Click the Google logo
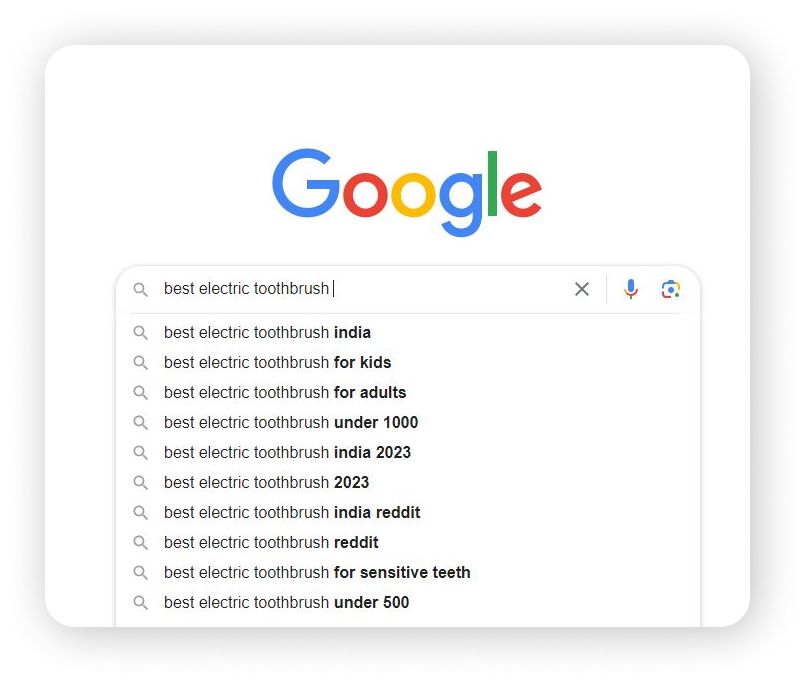Viewport: 805px width, 682px height. (407, 193)
